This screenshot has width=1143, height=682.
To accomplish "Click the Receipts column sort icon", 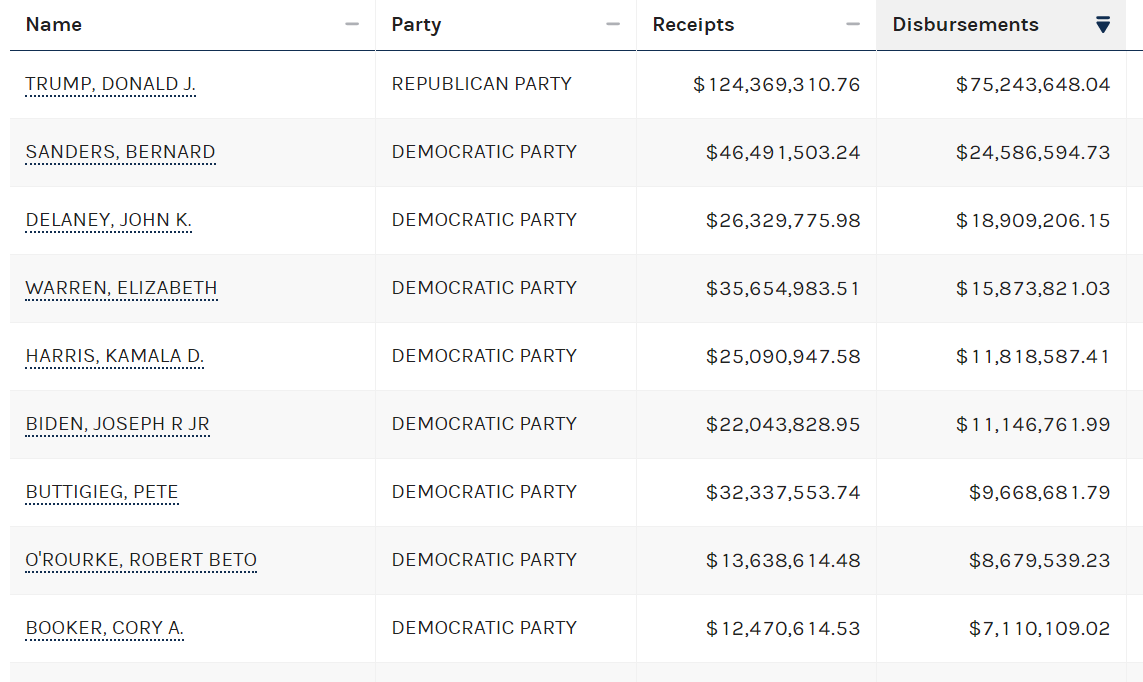I will 853,25.
